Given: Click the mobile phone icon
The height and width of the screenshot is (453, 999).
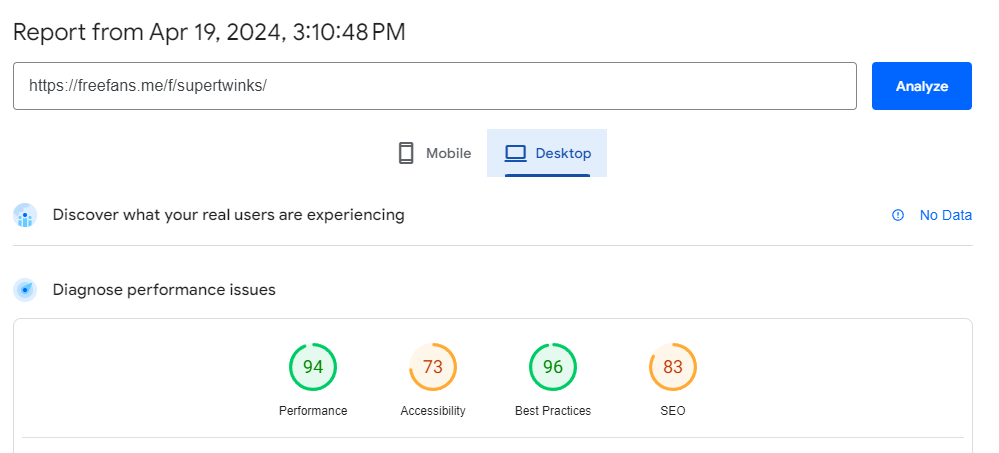Looking at the screenshot, I should point(406,154).
